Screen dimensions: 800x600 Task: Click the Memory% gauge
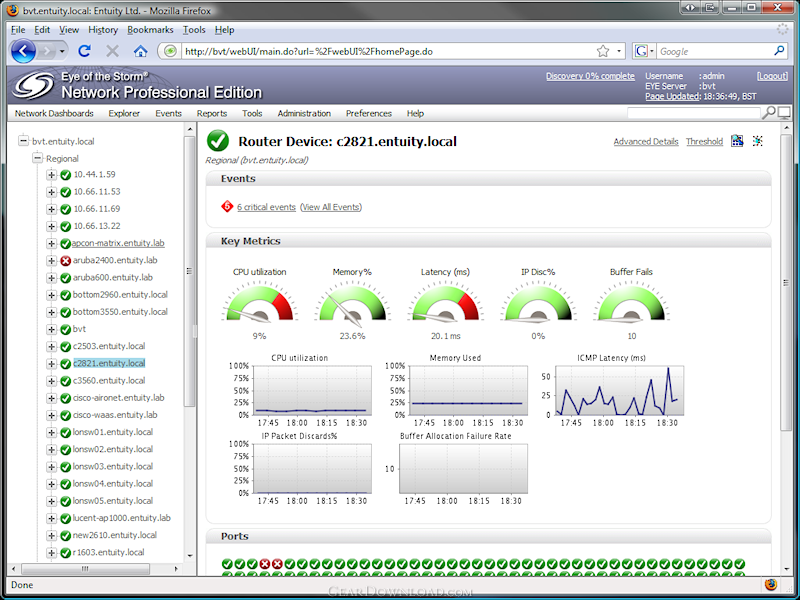tap(352, 305)
